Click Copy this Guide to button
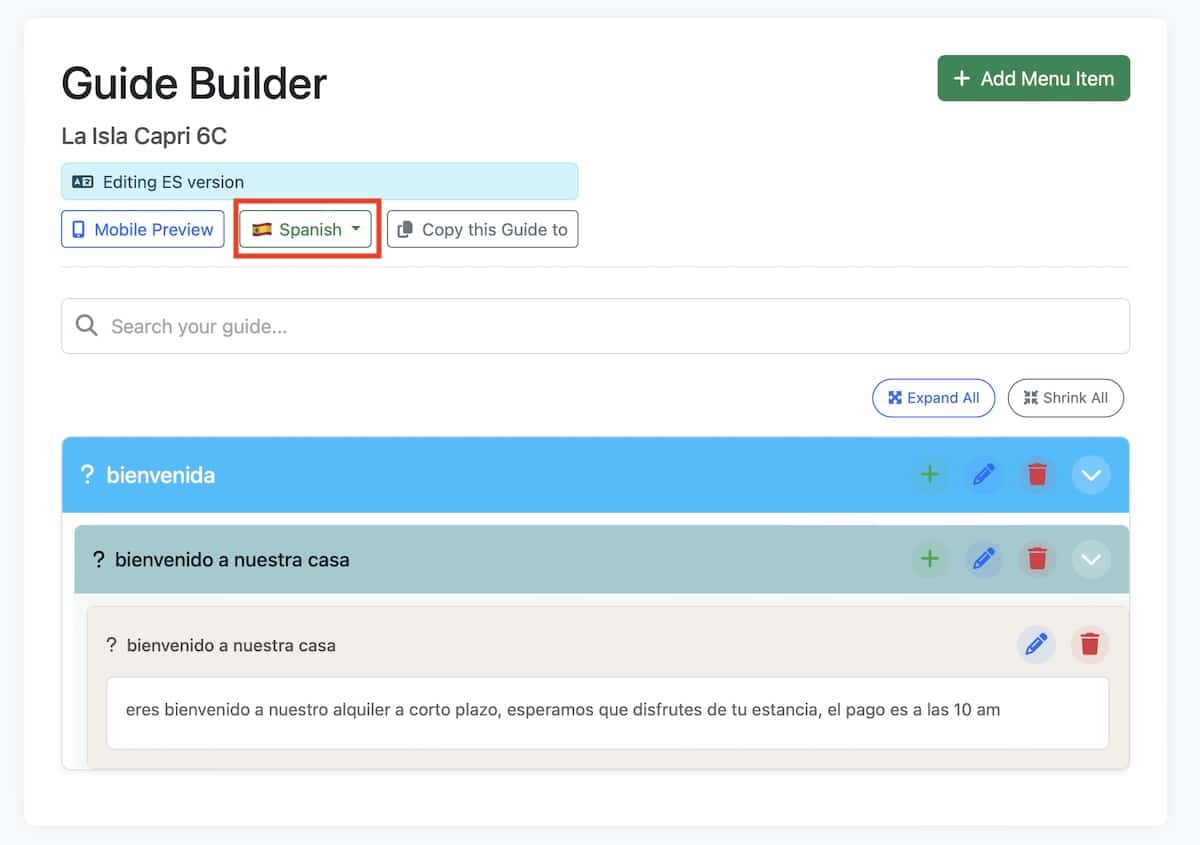The image size is (1200, 845). [482, 229]
